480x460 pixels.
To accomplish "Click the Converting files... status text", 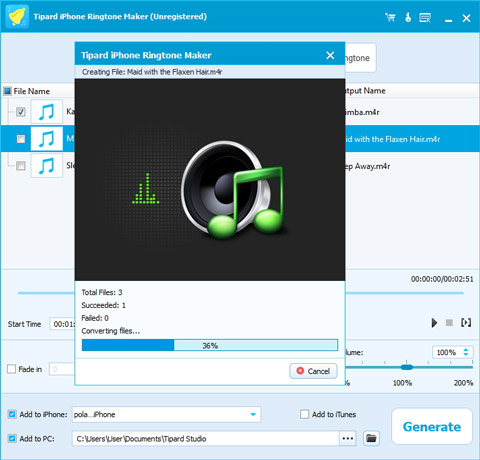I will pyautogui.click(x=111, y=331).
